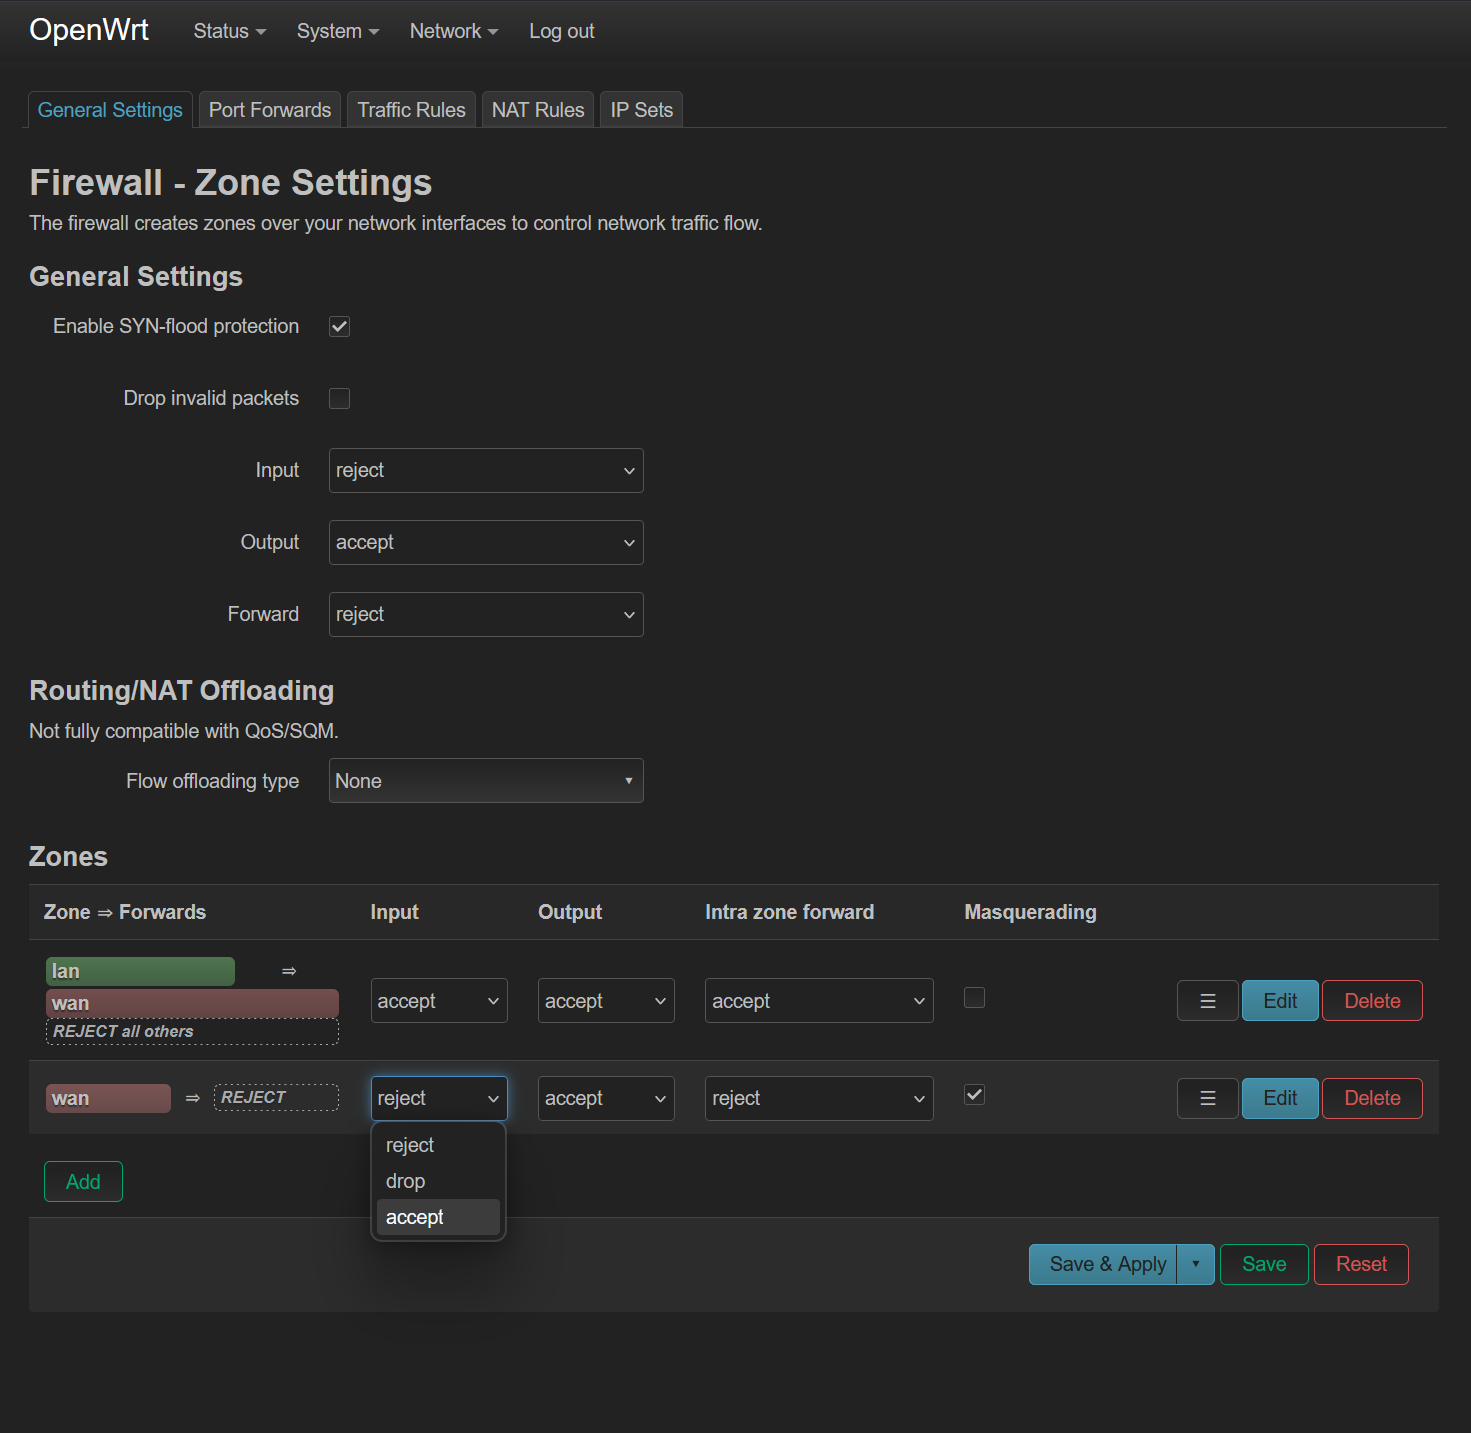Switch to Port Forwards tab
The image size is (1471, 1433).
pyautogui.click(x=270, y=110)
